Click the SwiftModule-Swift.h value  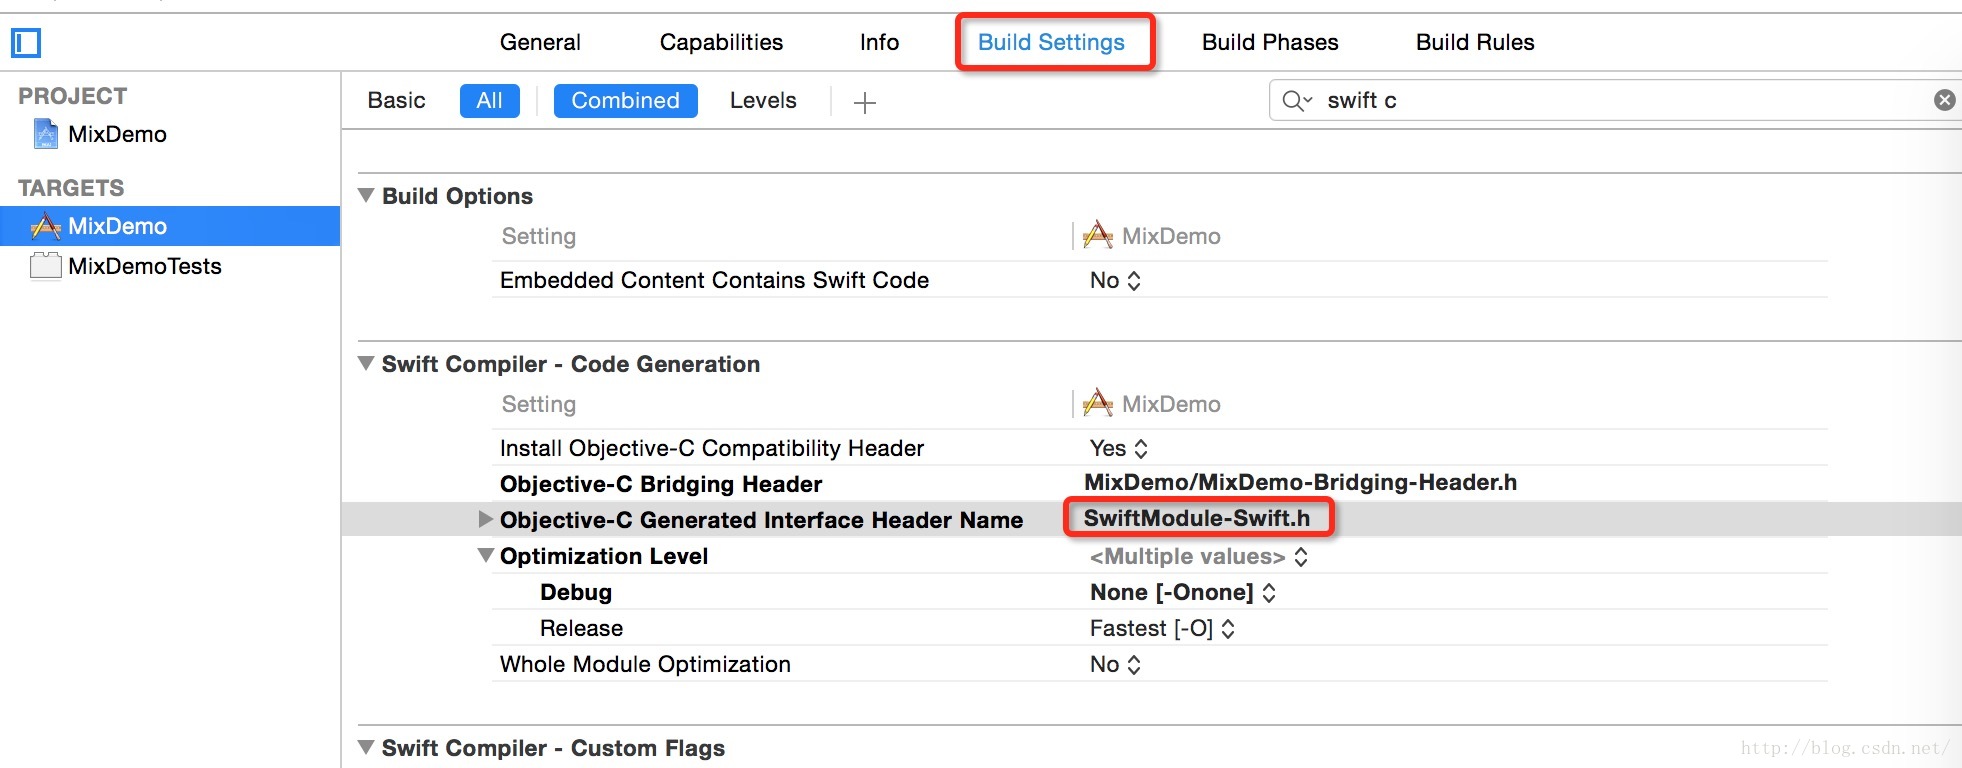tap(1197, 518)
